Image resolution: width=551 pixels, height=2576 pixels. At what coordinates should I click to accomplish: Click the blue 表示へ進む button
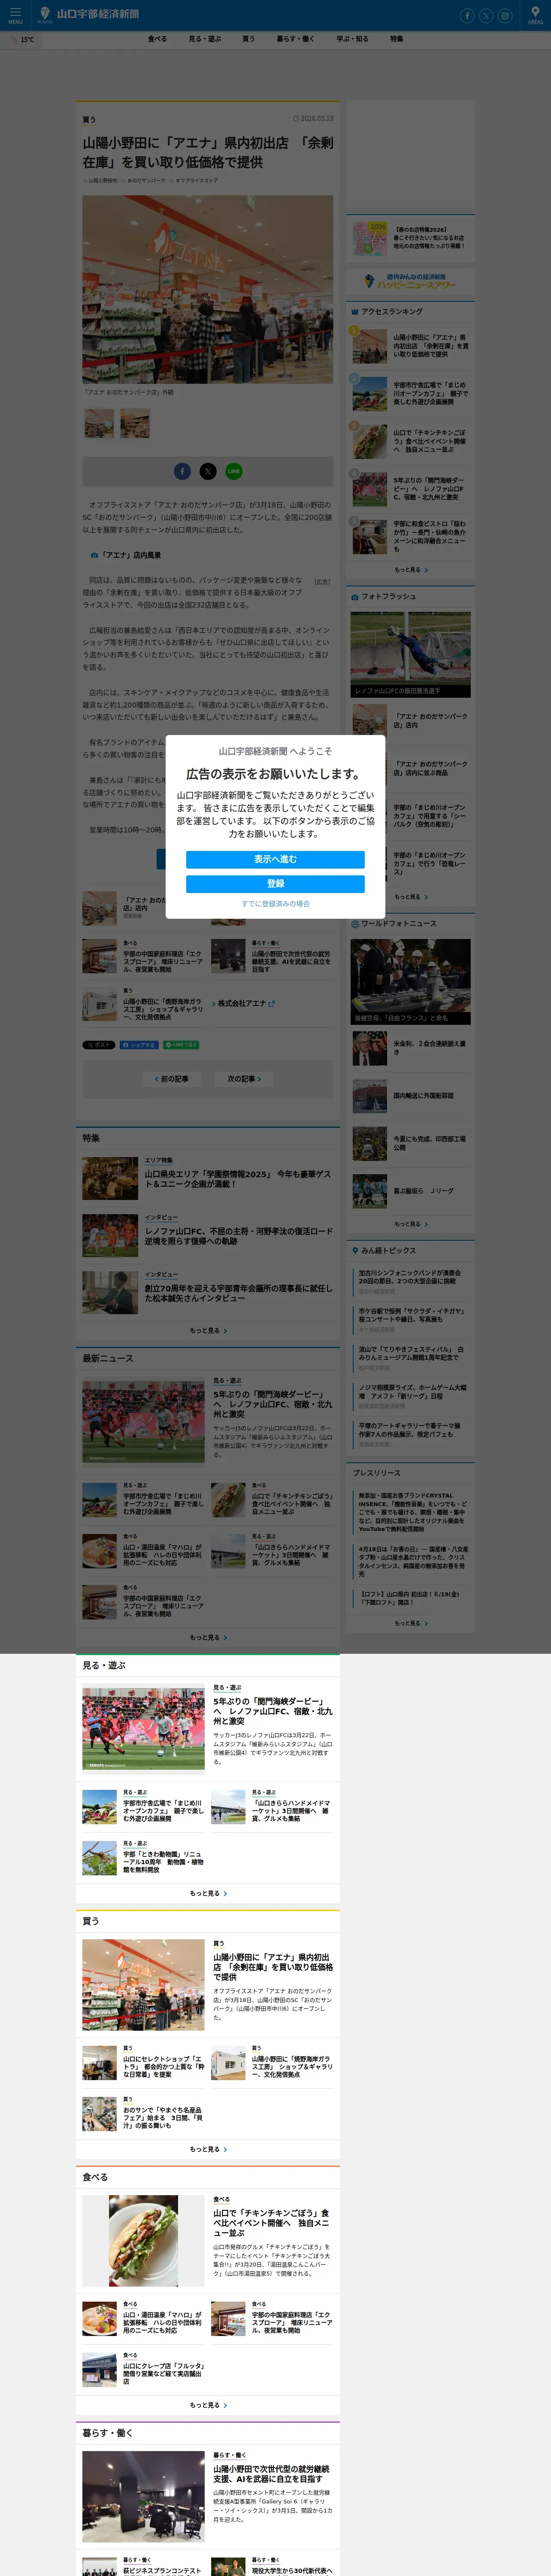(x=275, y=859)
